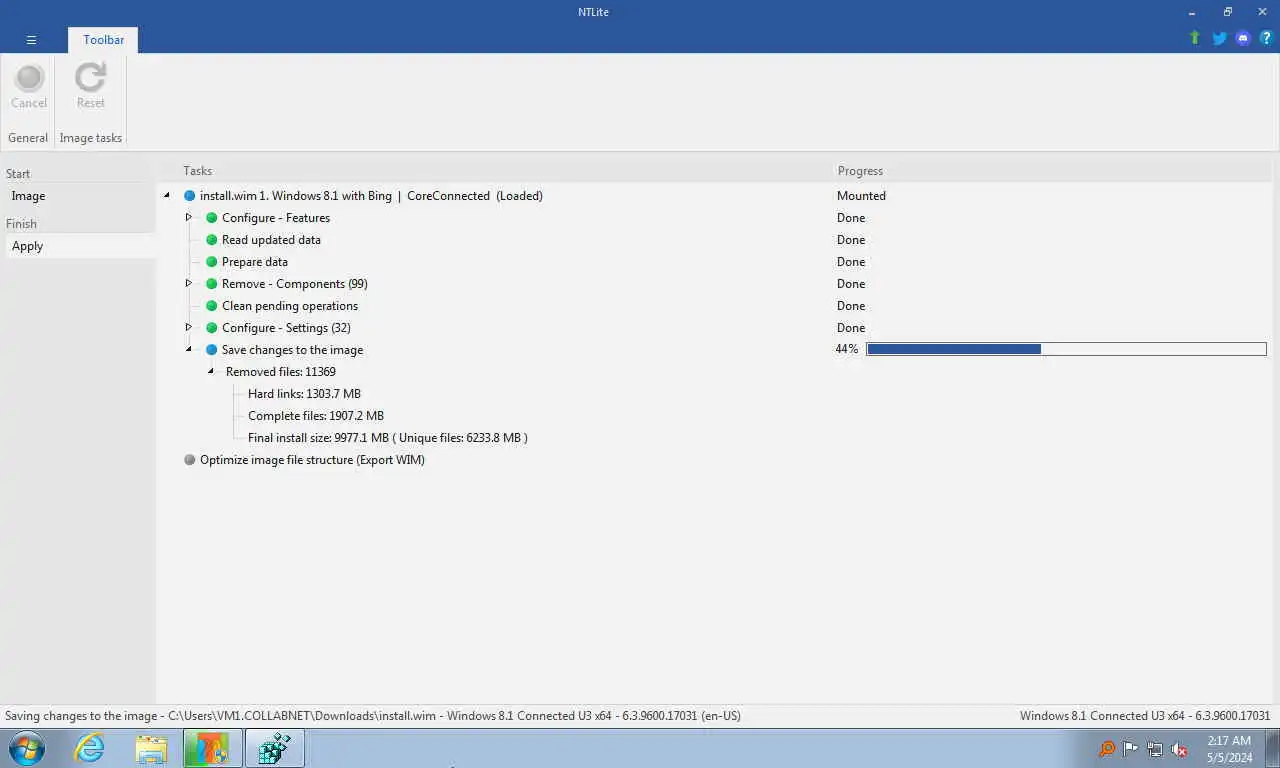This screenshot has height=768, width=1280.
Task: Open the Apply page in sidebar
Action: [80, 246]
